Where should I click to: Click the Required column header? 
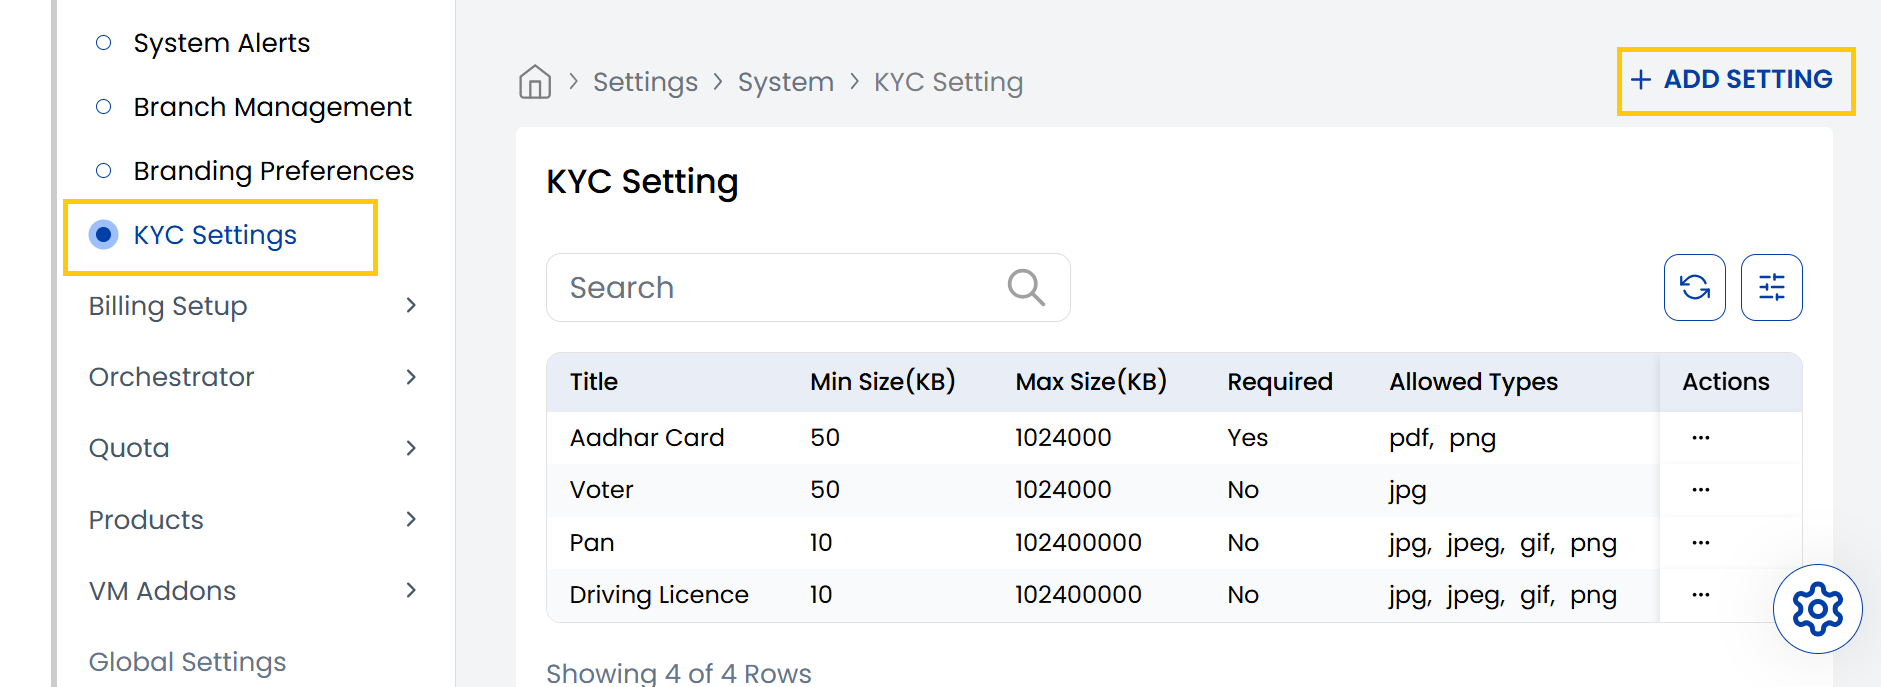pos(1280,382)
